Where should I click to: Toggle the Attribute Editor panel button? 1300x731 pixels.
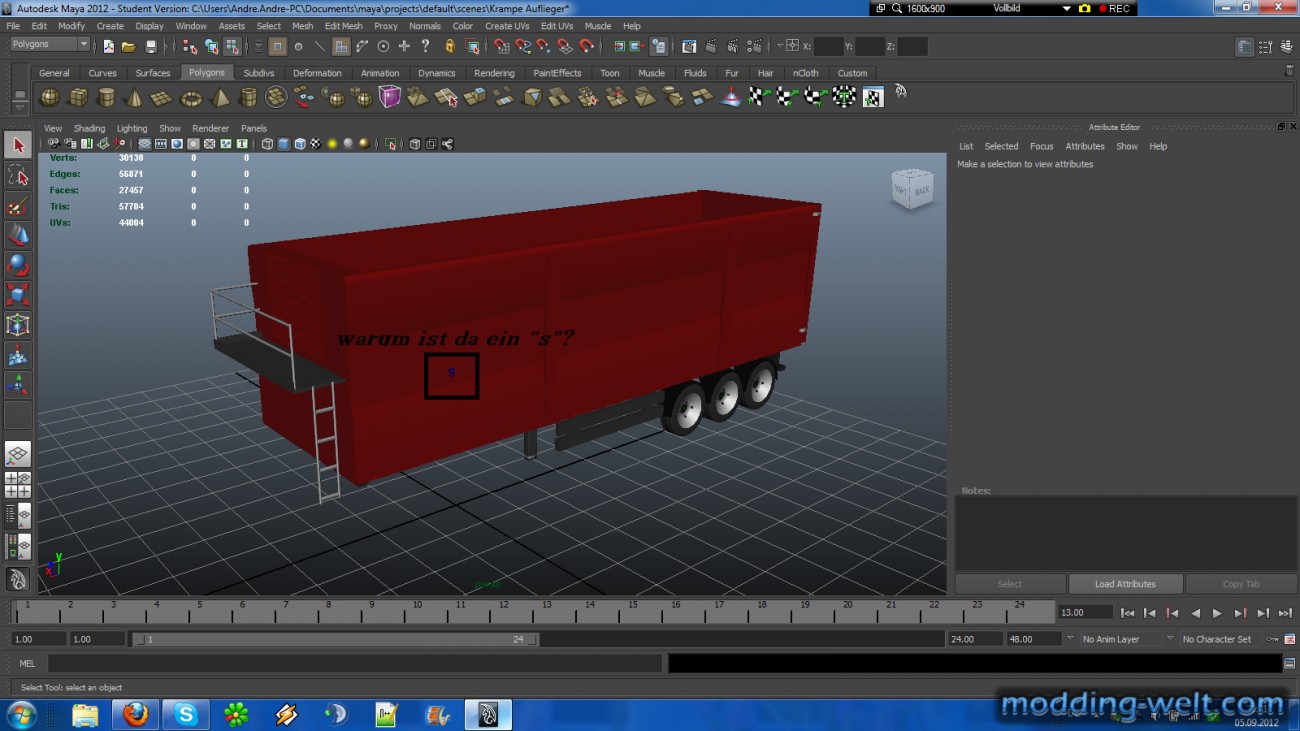(x=1244, y=46)
